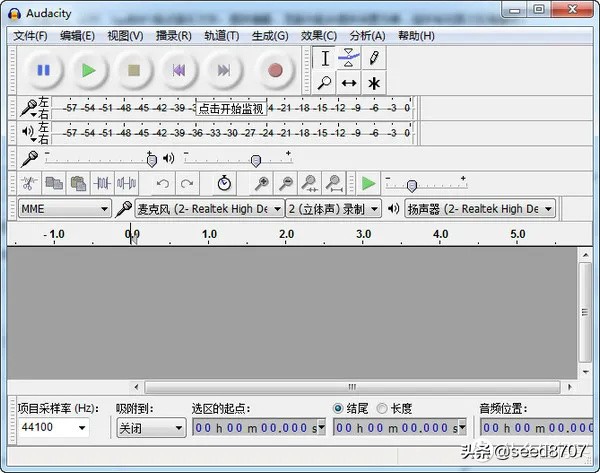Screen dimensions: 600x473
Task: Click the Silence audio icon
Action: tap(126, 183)
